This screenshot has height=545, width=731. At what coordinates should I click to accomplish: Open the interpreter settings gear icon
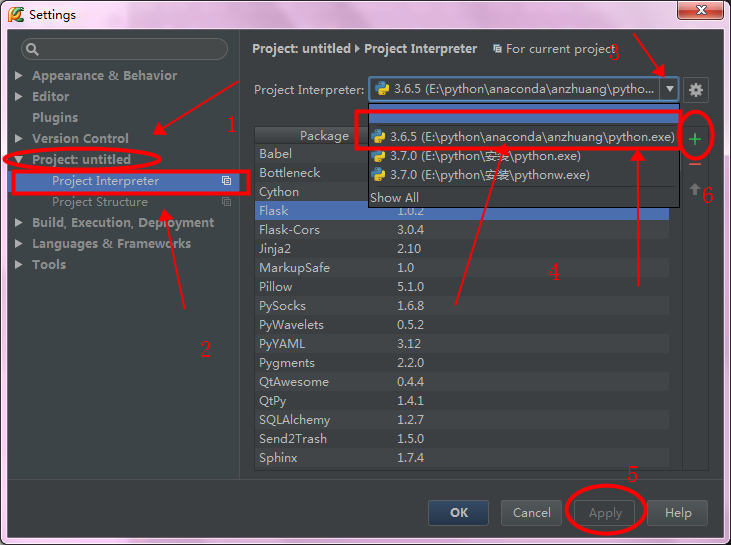click(x=696, y=90)
